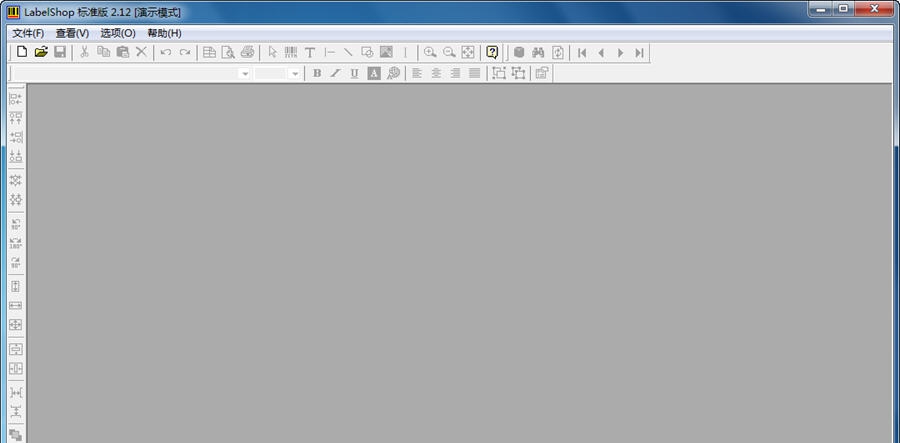
Task: Go to the next record
Action: pos(620,52)
